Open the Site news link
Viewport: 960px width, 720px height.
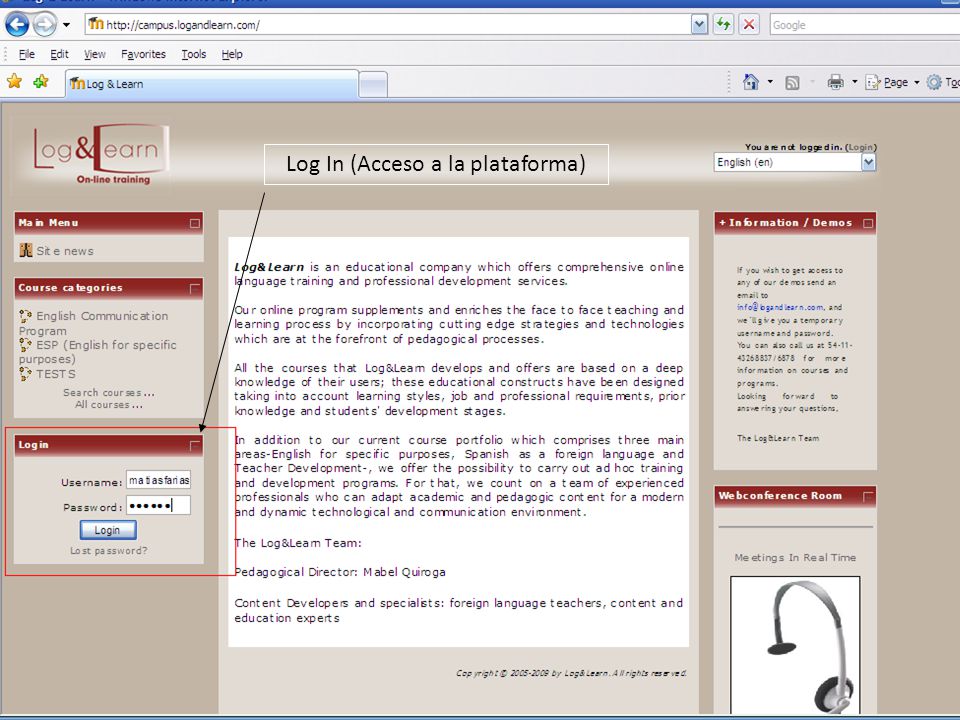(x=65, y=251)
